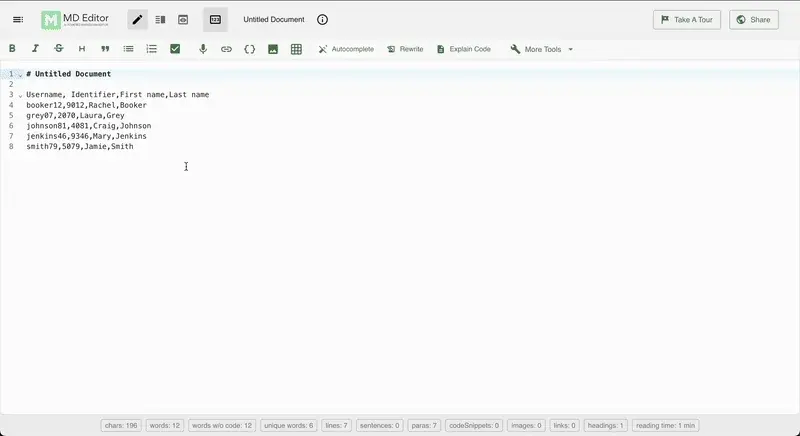The image size is (800, 436).
Task: Click the MD Editor logo
Action: tap(75, 20)
